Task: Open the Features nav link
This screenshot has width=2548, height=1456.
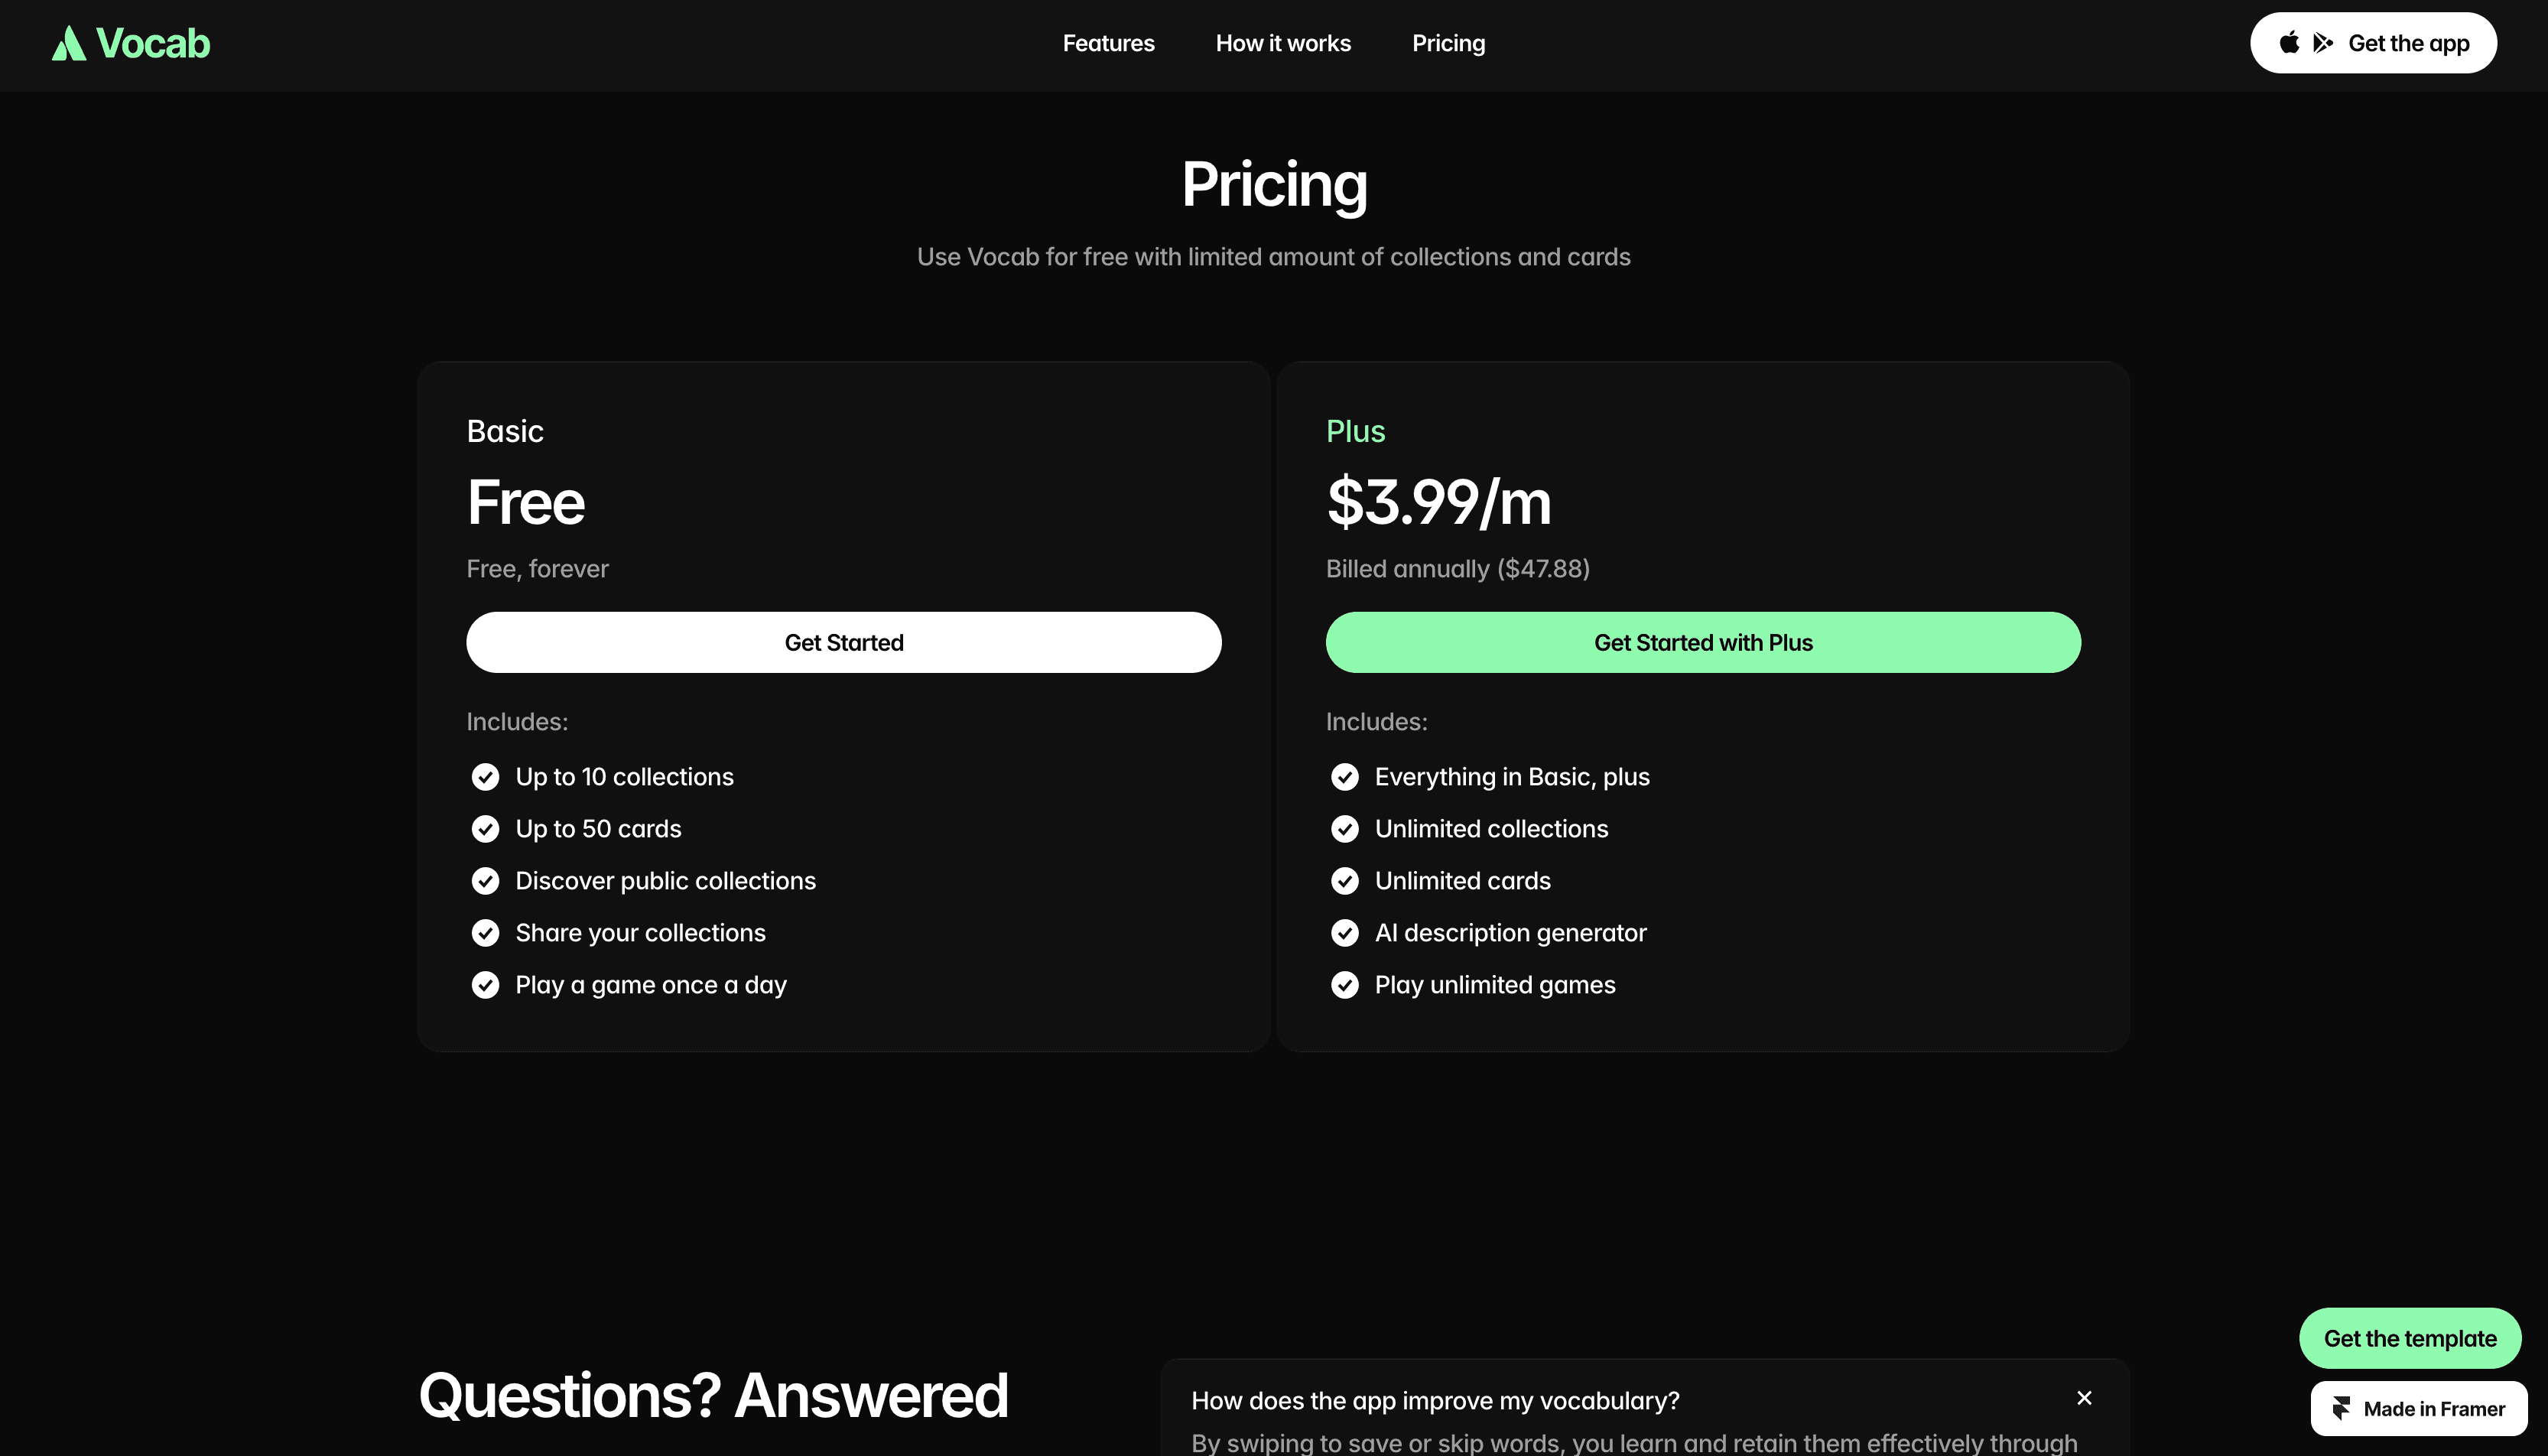Action: (x=1108, y=43)
